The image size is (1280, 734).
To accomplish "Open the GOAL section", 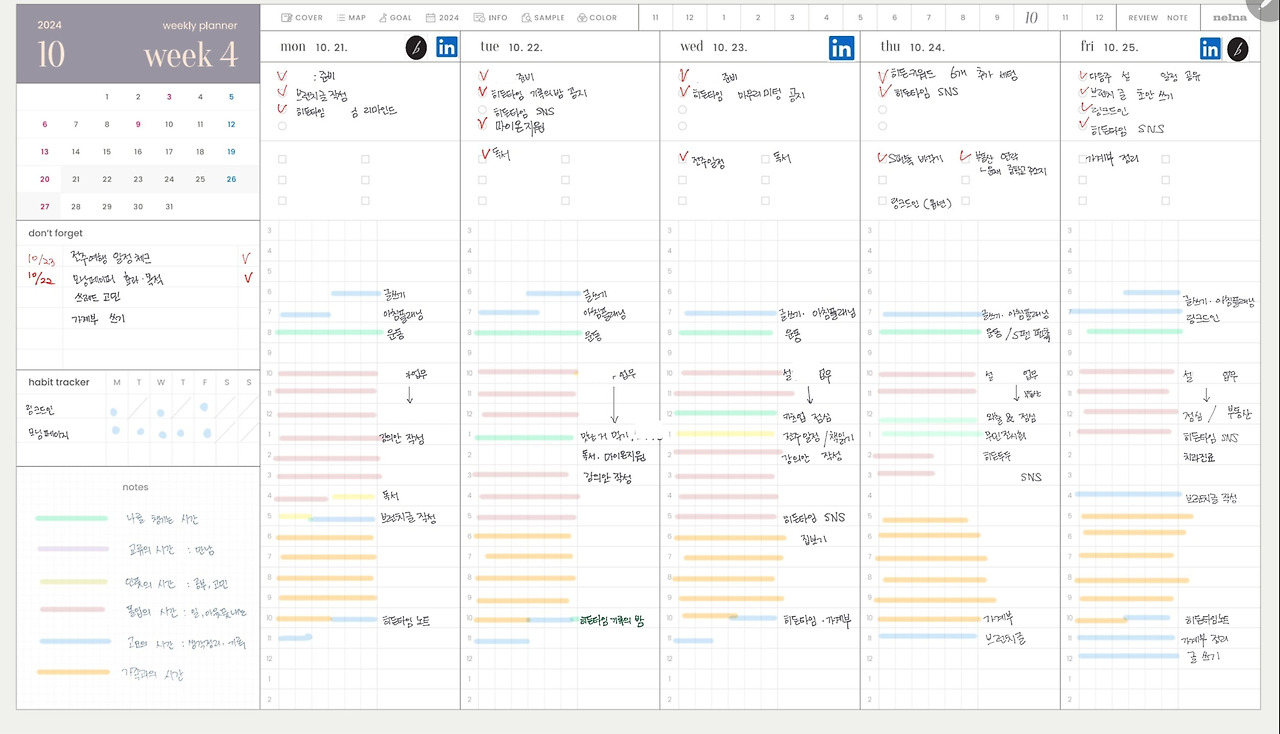I will coord(395,18).
